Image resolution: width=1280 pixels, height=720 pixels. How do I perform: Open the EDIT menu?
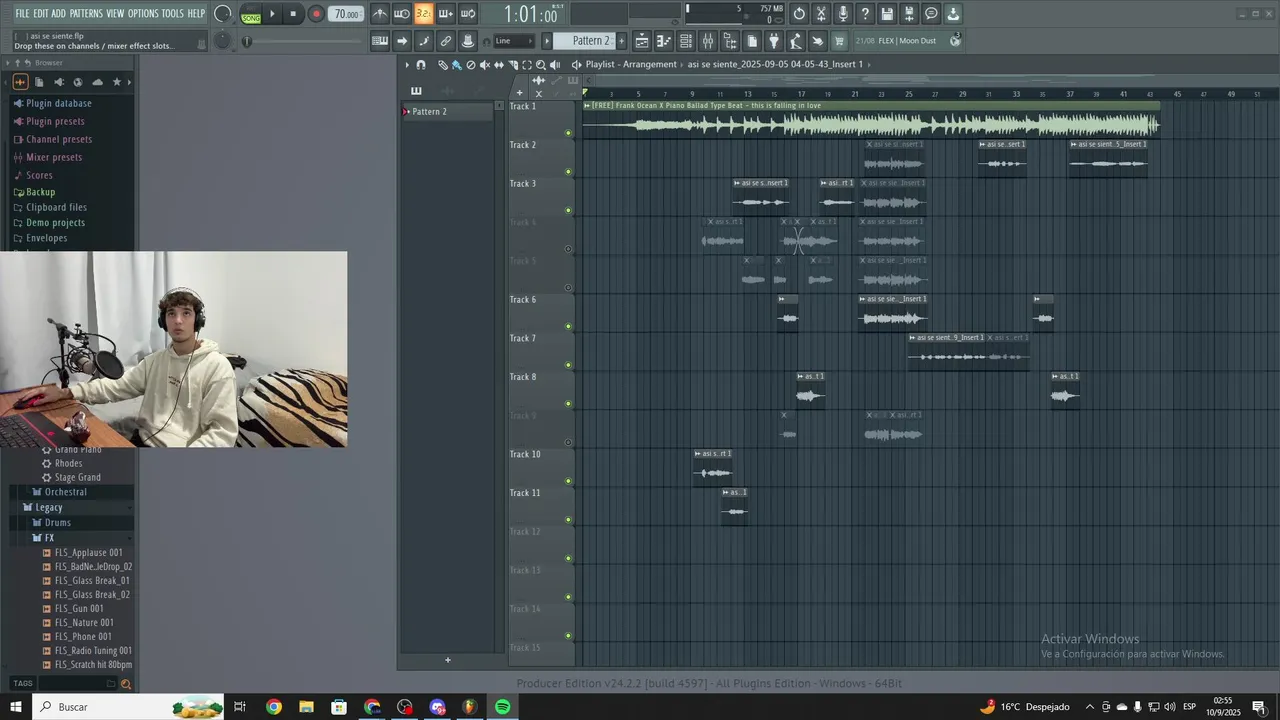(41, 14)
